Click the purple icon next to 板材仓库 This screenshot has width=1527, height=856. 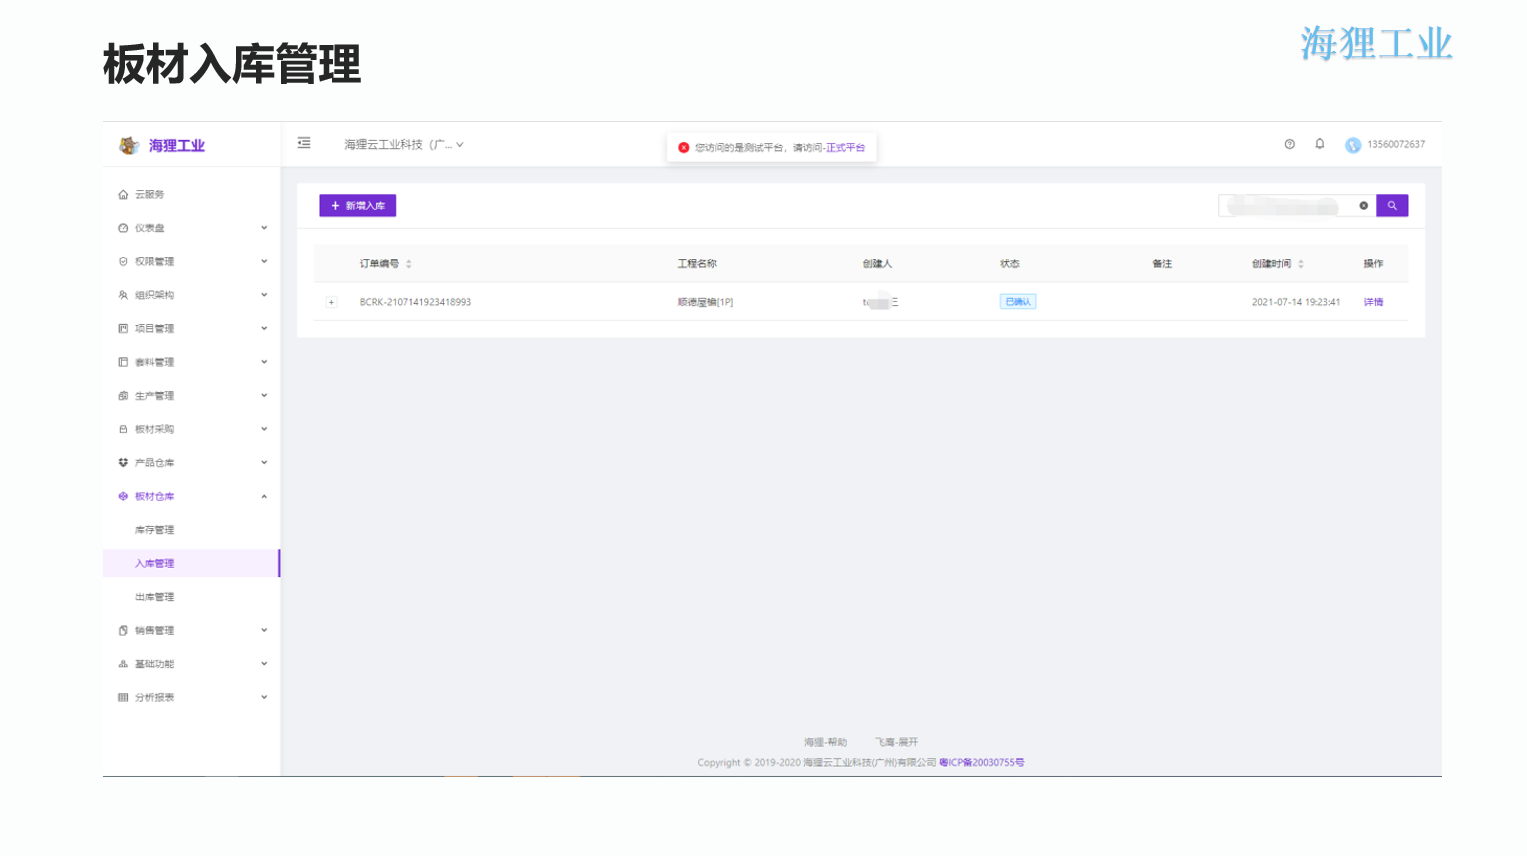(123, 496)
